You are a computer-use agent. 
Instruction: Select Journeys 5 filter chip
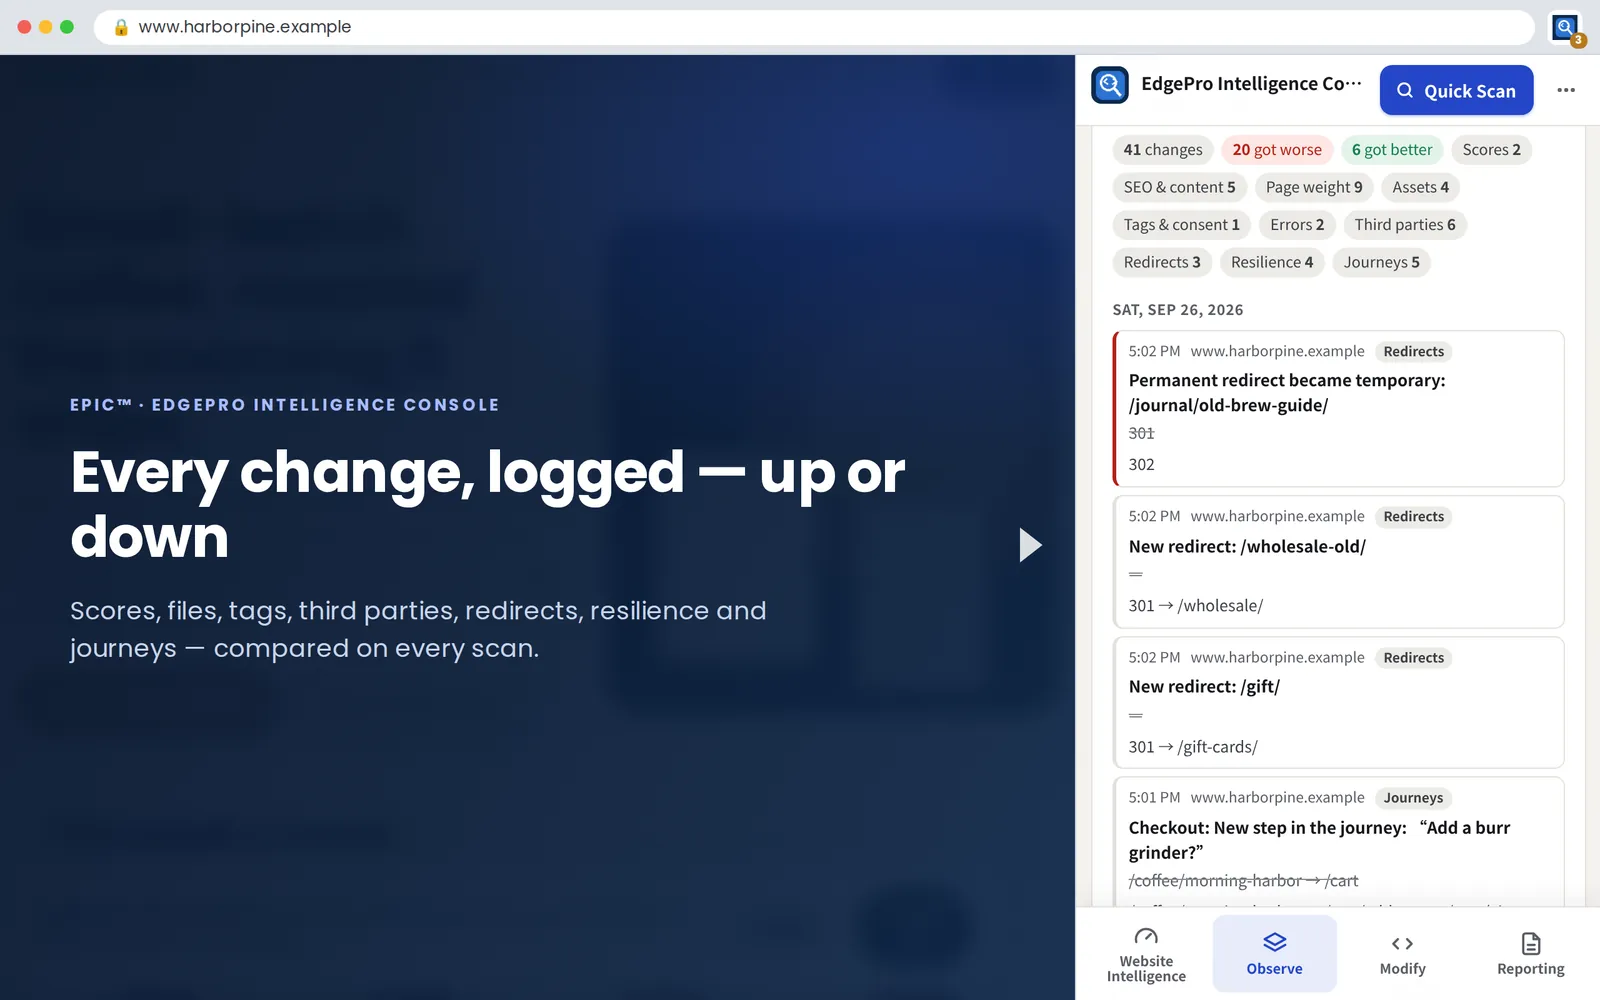pos(1381,262)
